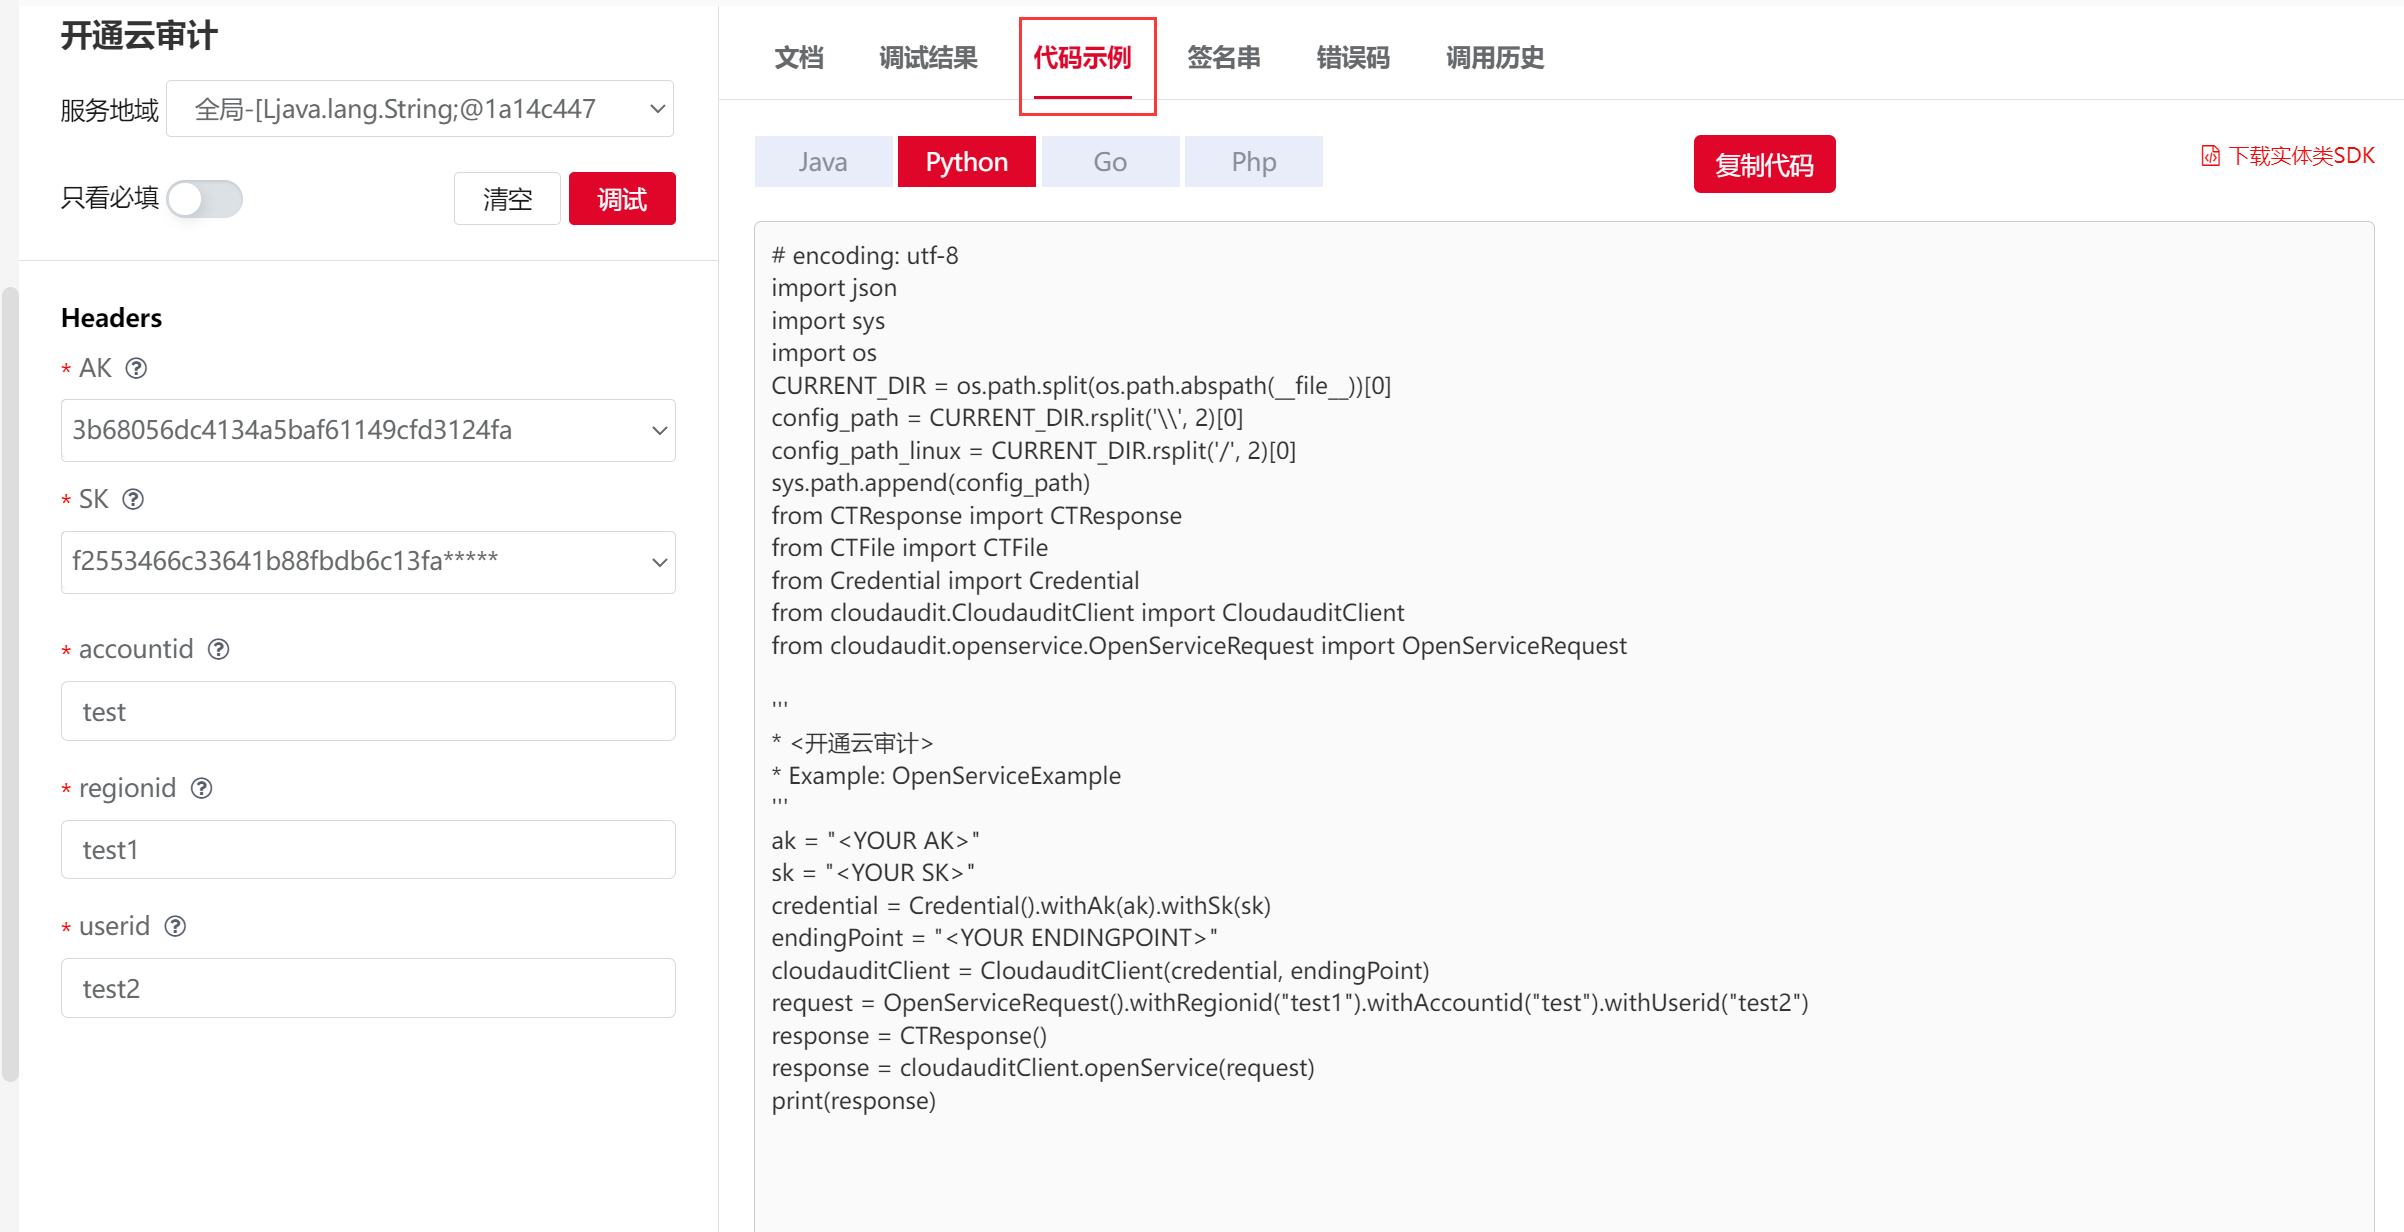Open the 服务地域 region dropdown

pos(420,108)
